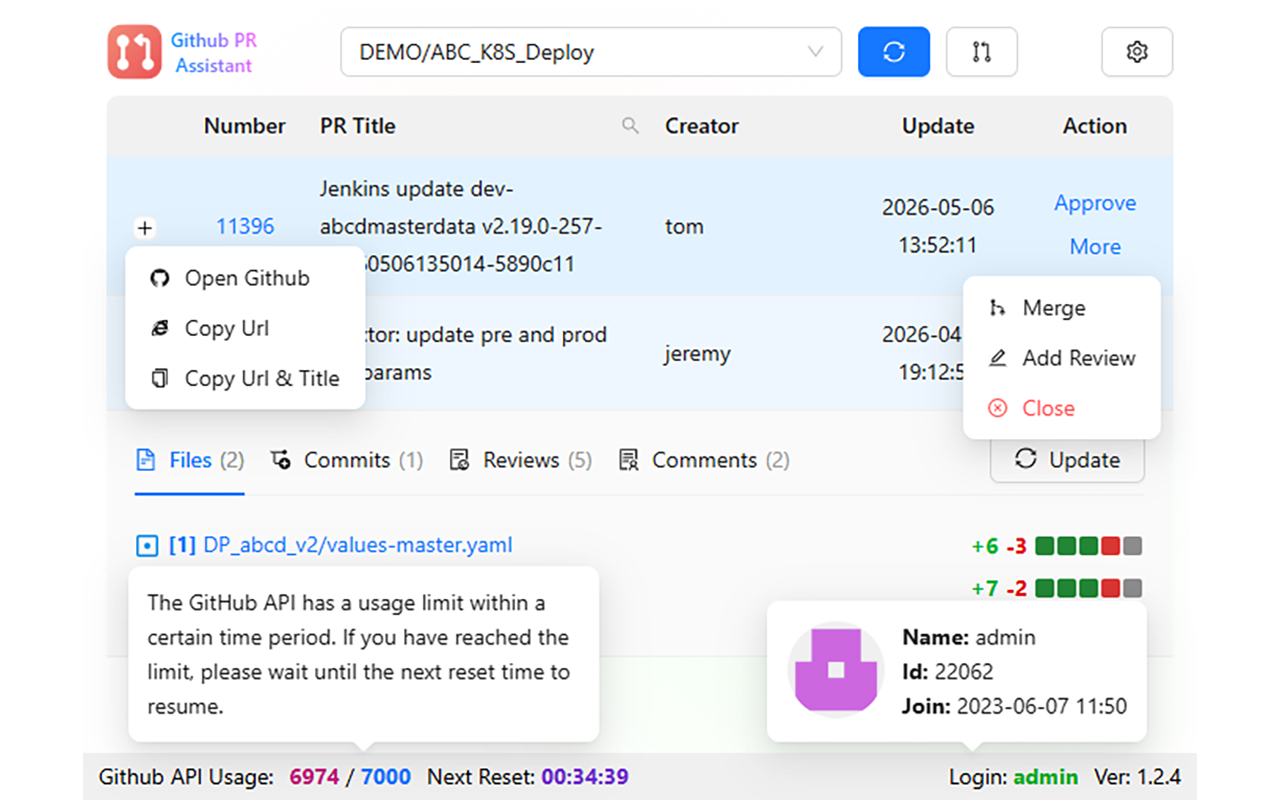Image resolution: width=1280 pixels, height=800 pixels.
Task: Switch to the Comments tab
Action: pyautogui.click(x=704, y=460)
